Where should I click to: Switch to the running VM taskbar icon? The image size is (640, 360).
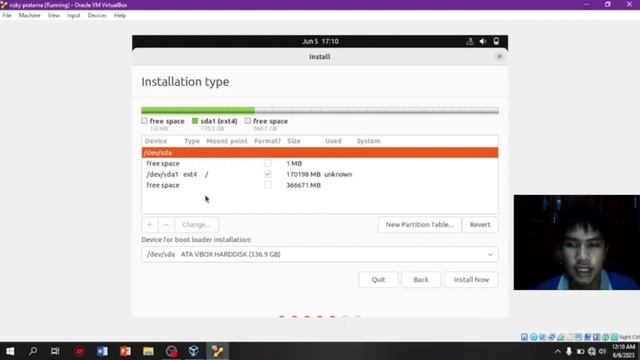point(217,351)
